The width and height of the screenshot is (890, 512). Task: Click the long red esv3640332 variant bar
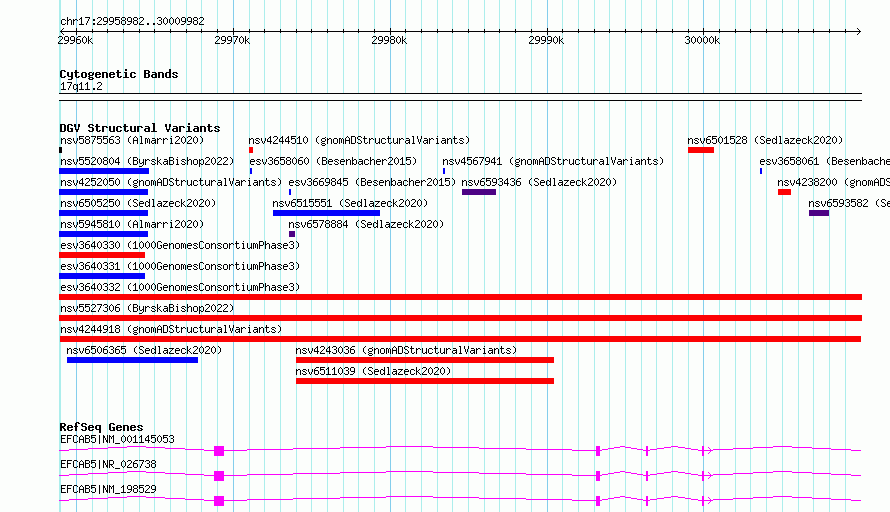click(x=460, y=297)
